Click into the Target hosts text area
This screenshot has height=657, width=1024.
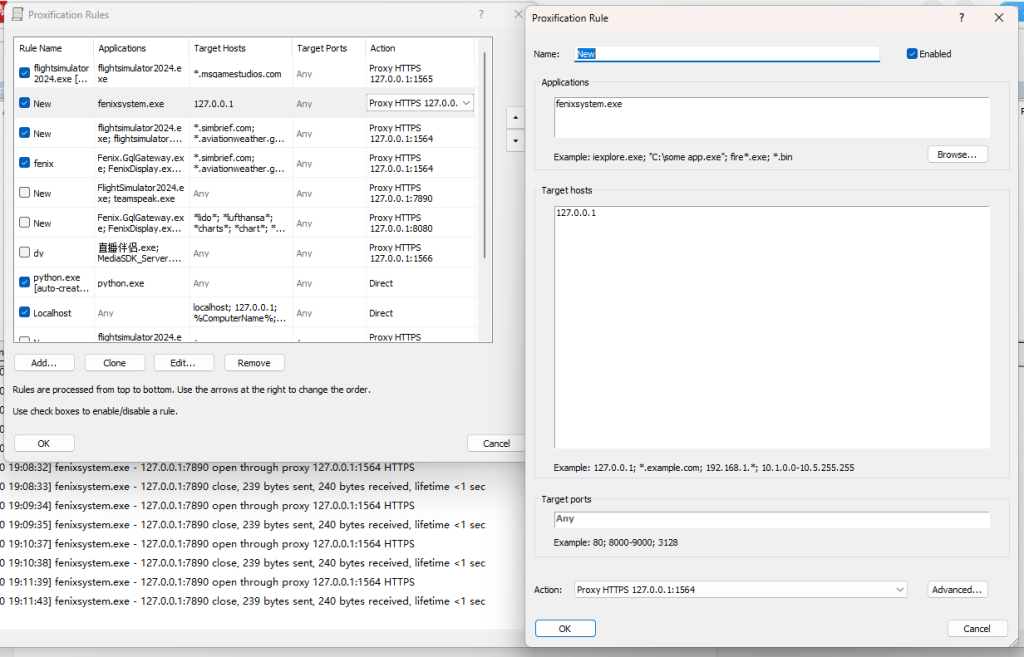[771, 328]
